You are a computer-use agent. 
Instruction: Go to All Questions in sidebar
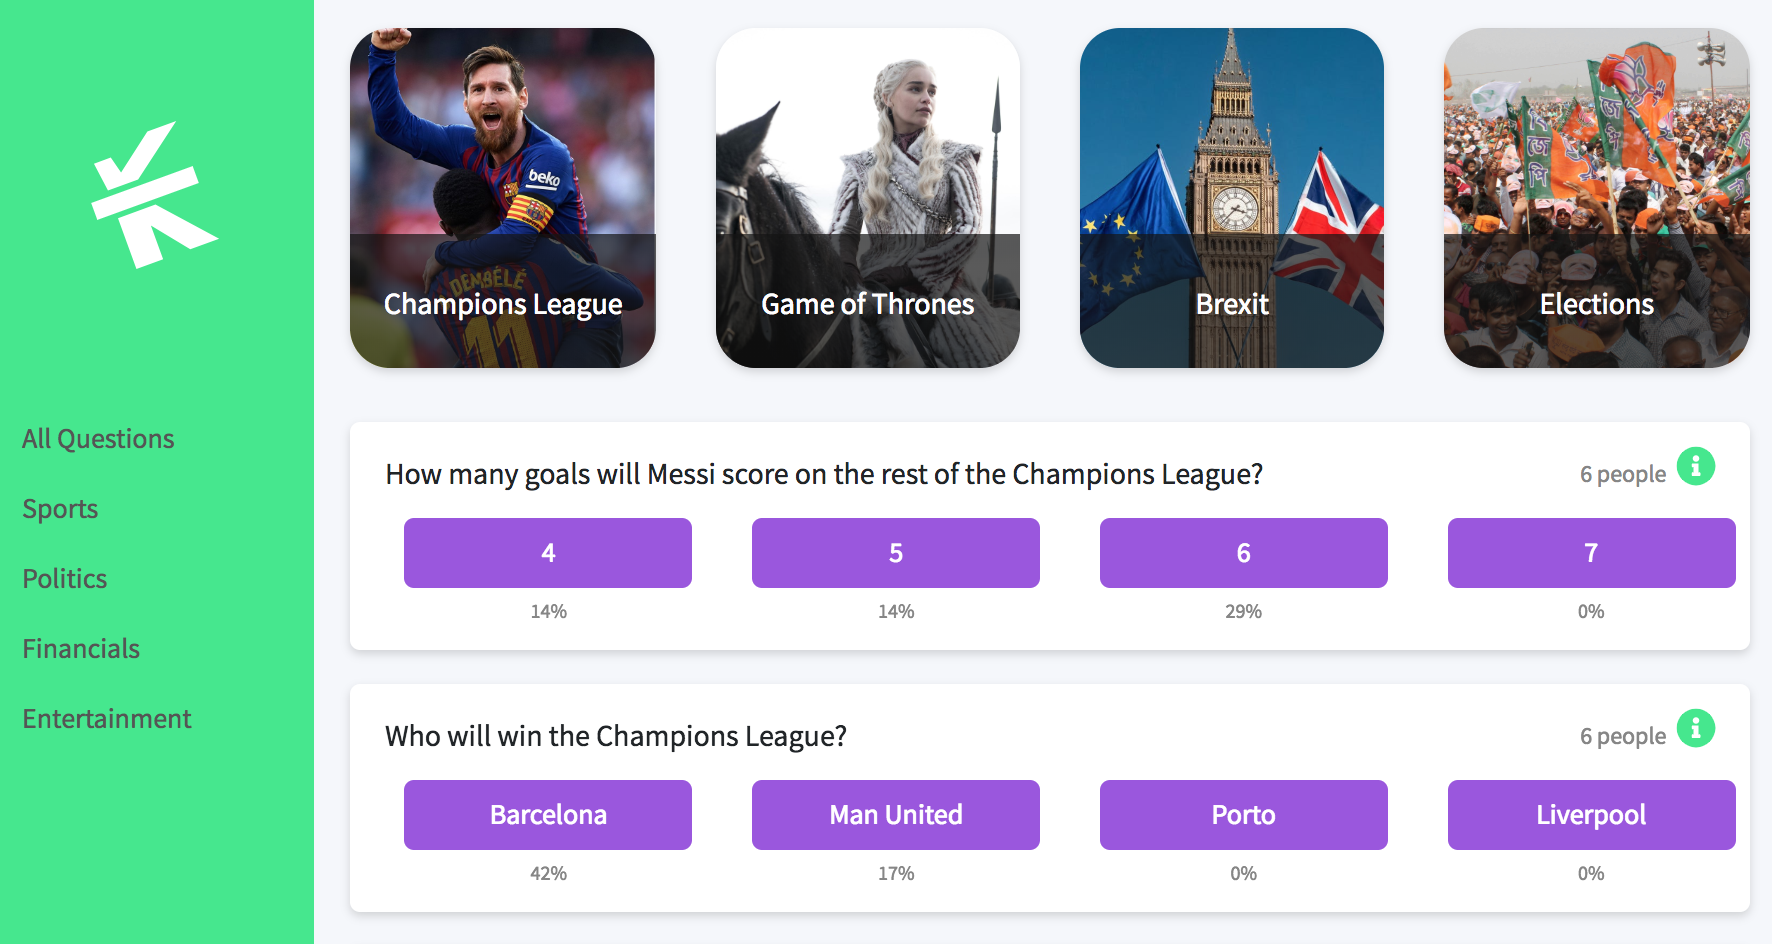tap(98, 439)
